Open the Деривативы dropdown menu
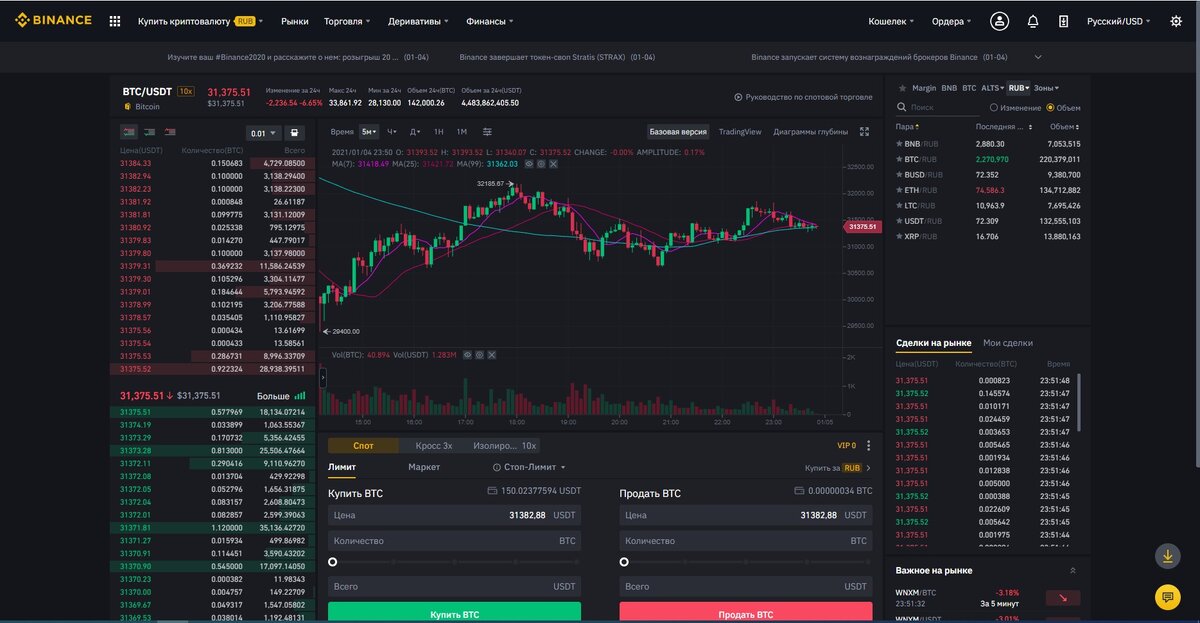Image resolution: width=1200 pixels, height=623 pixels. click(417, 21)
